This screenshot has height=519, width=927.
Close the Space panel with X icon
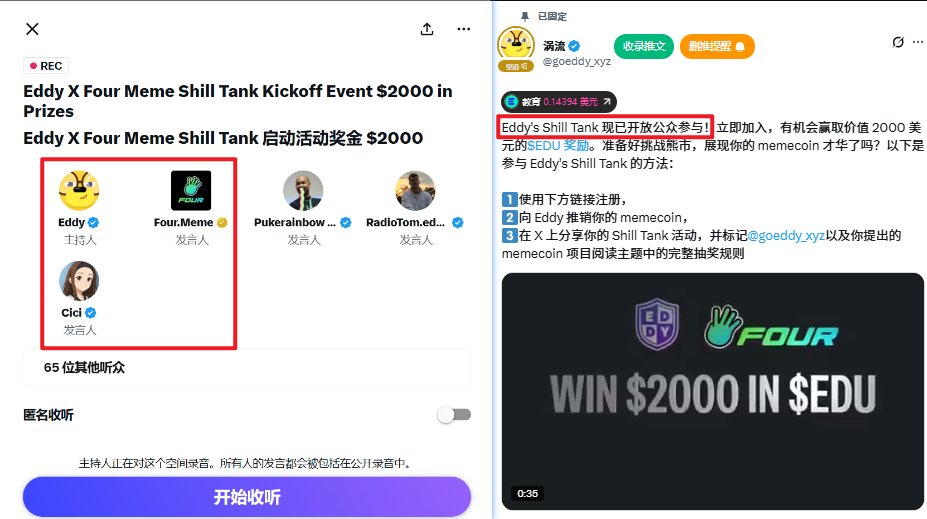[33, 29]
